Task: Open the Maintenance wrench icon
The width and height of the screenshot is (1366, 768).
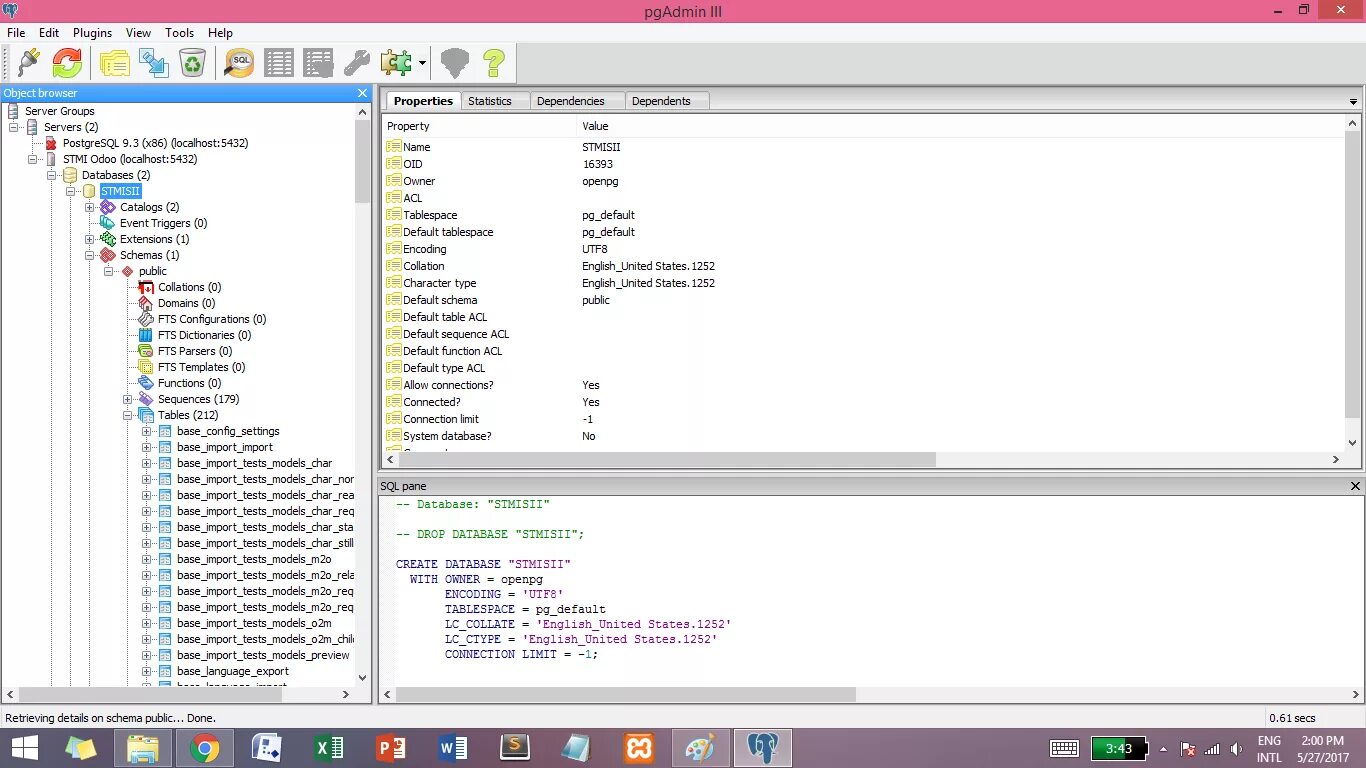Action: click(357, 63)
